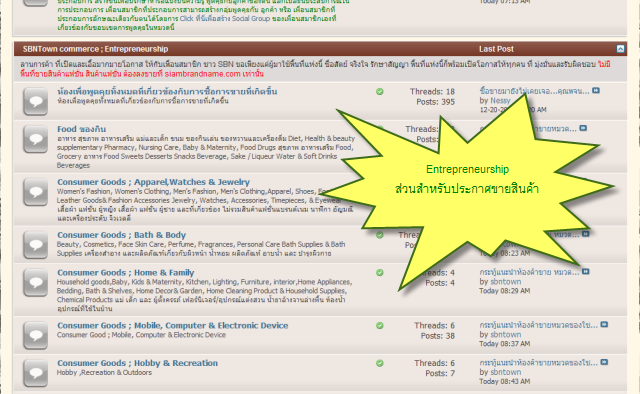The width and height of the screenshot is (640, 394).
Task: Click green check icon in Mobile, Computer row
Action: pyautogui.click(x=380, y=326)
